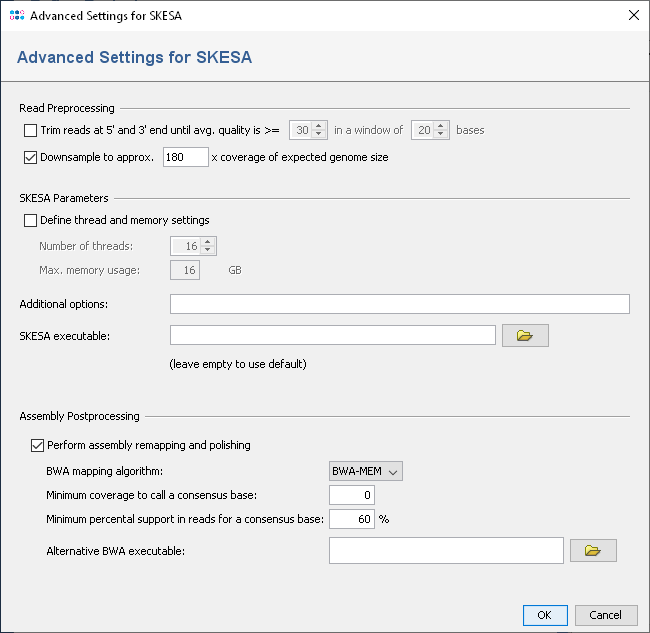
Task: Cancel the advanced settings dialog
Action: (605, 615)
